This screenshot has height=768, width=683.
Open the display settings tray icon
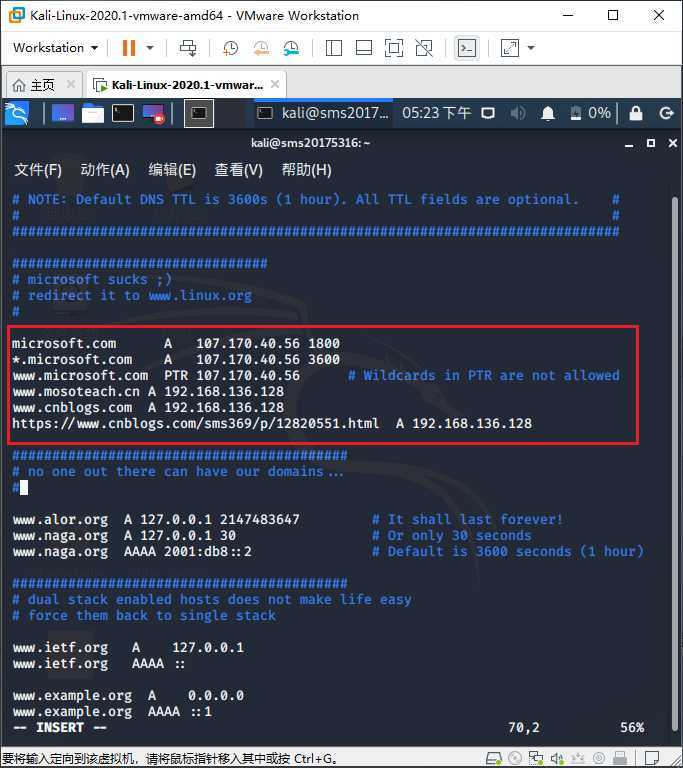click(x=488, y=114)
